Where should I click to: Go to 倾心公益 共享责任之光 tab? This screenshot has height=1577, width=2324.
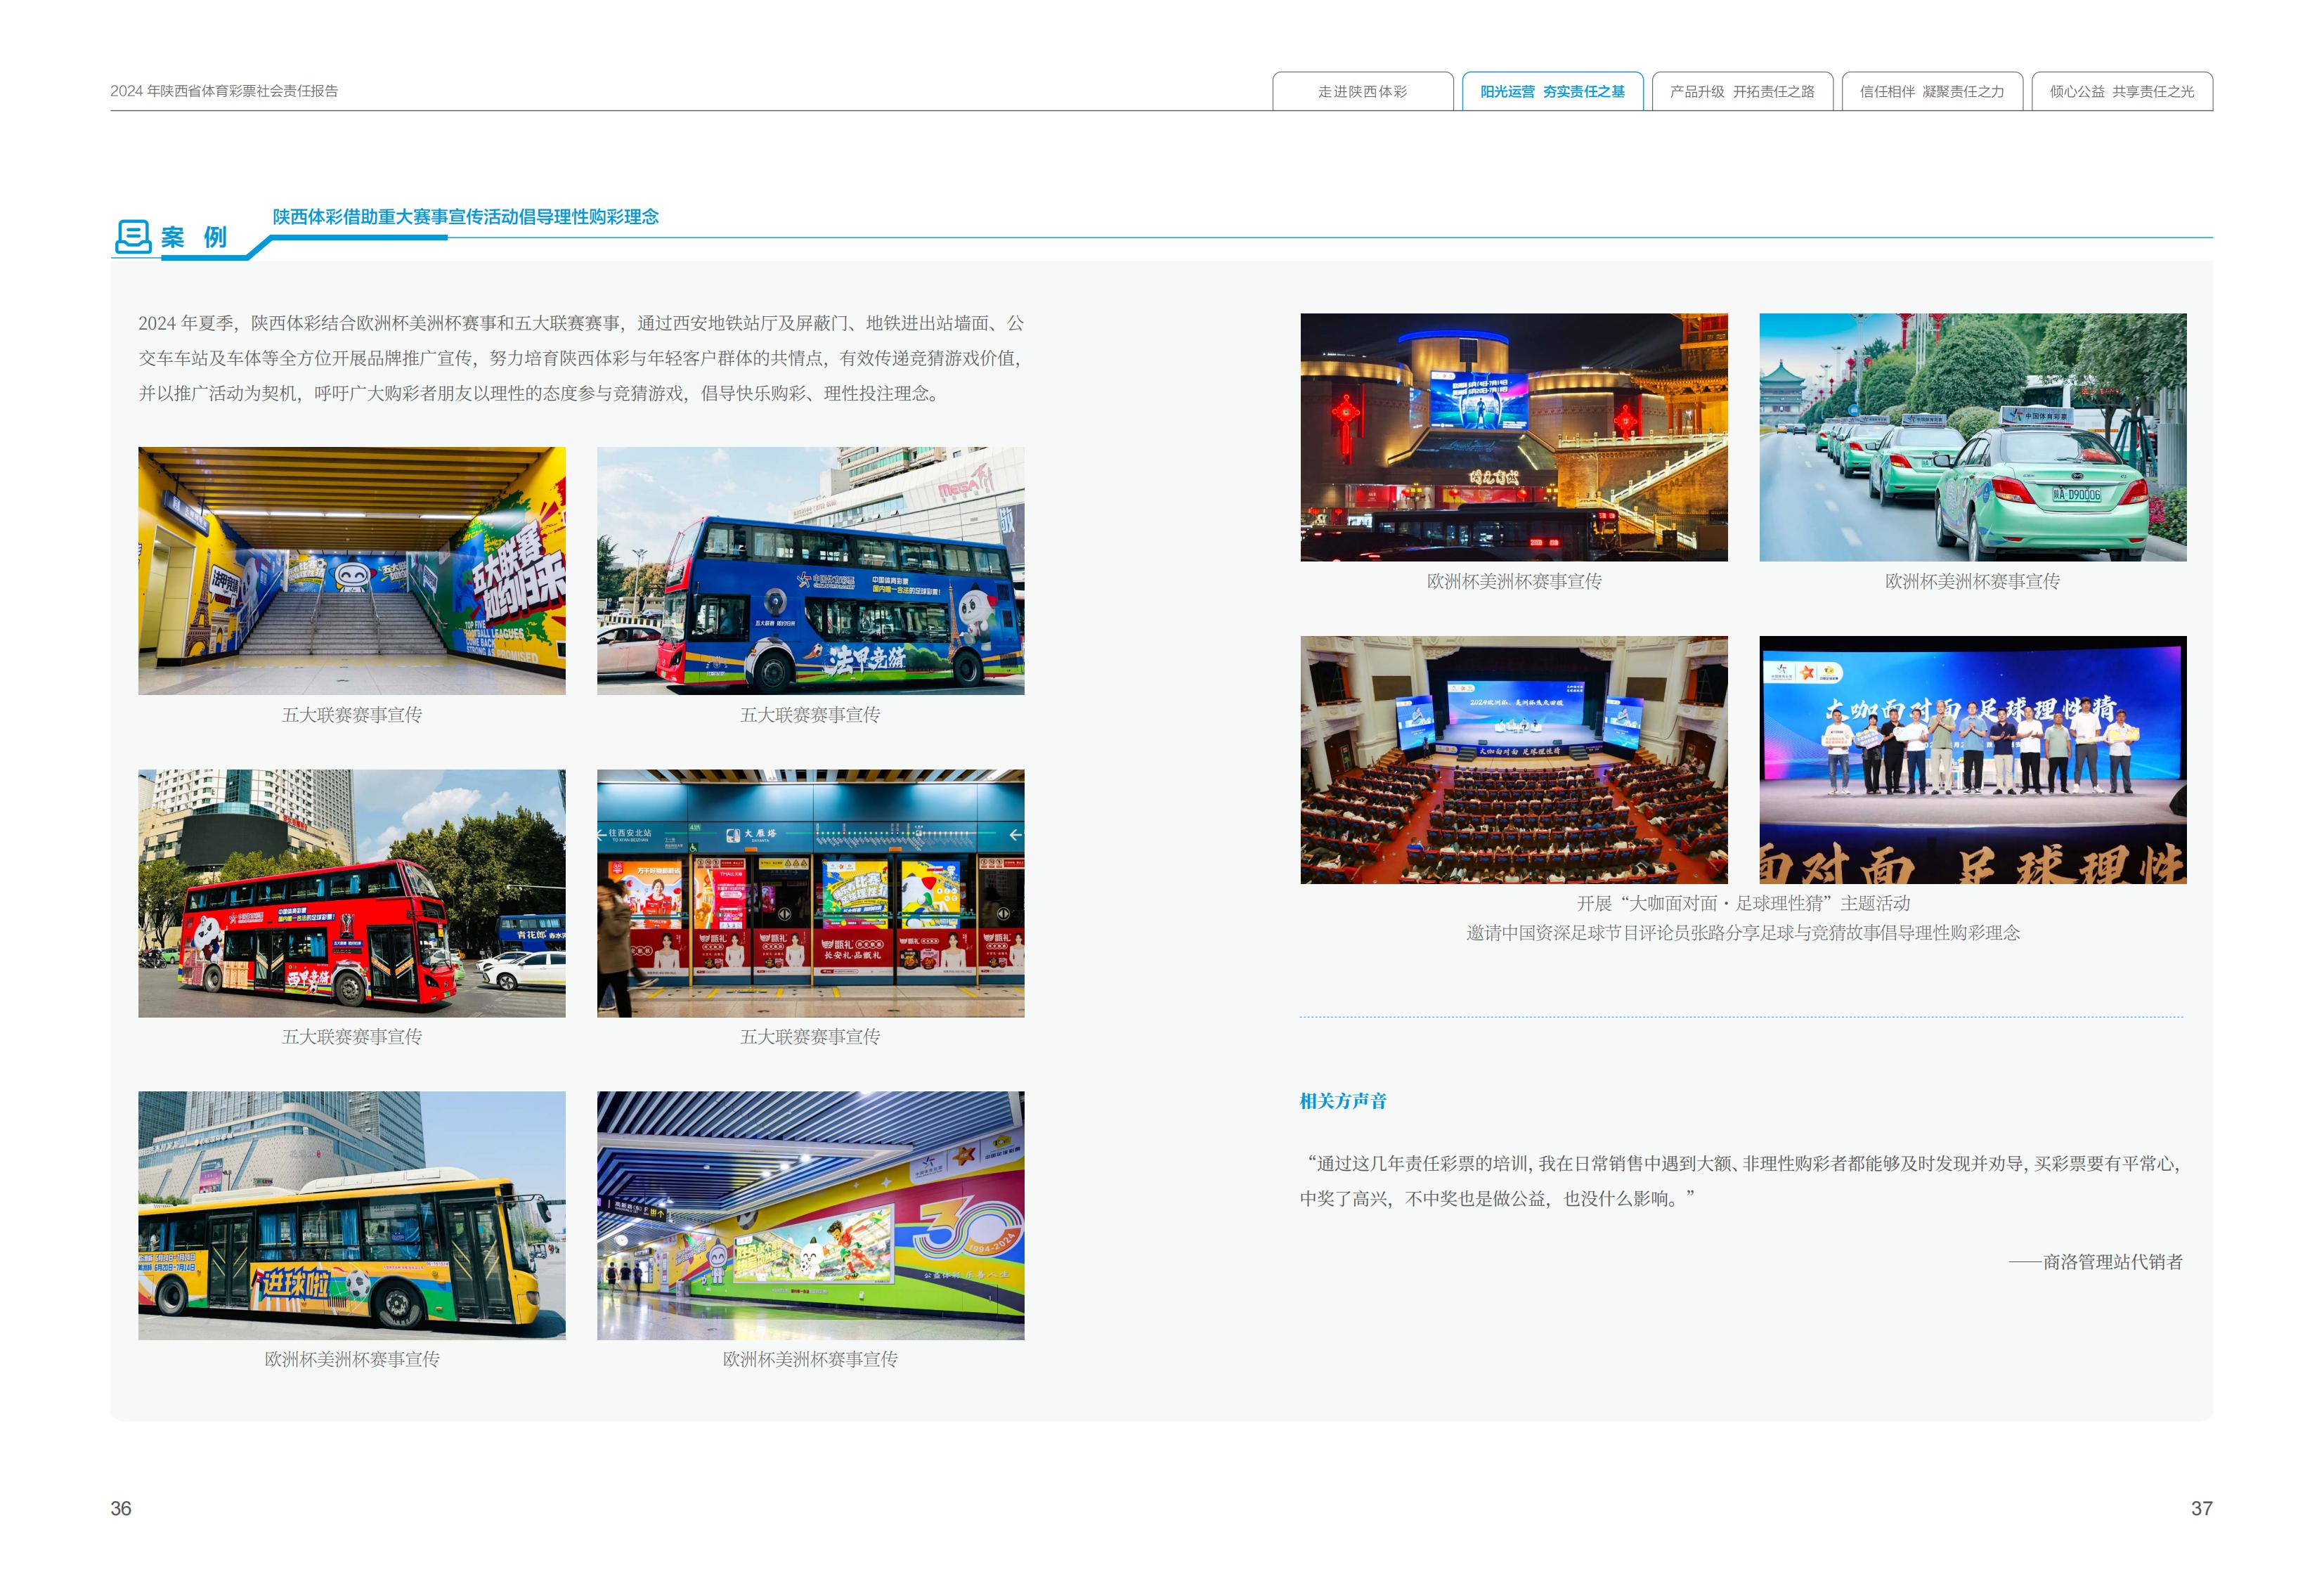tap(2122, 91)
